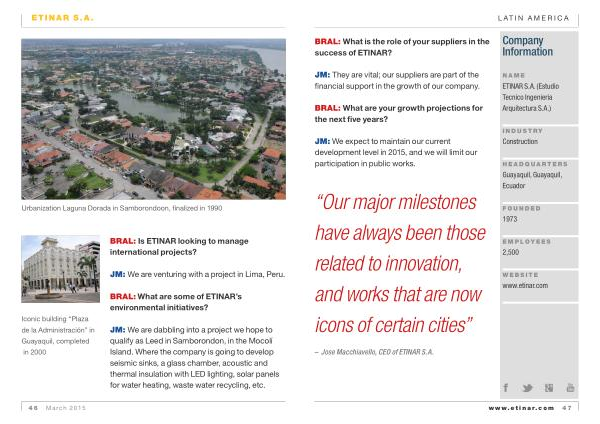Click the aerial photo caption ending in 1990
Image resolution: width=600 pixels, height=424 pixels.
coord(122,208)
